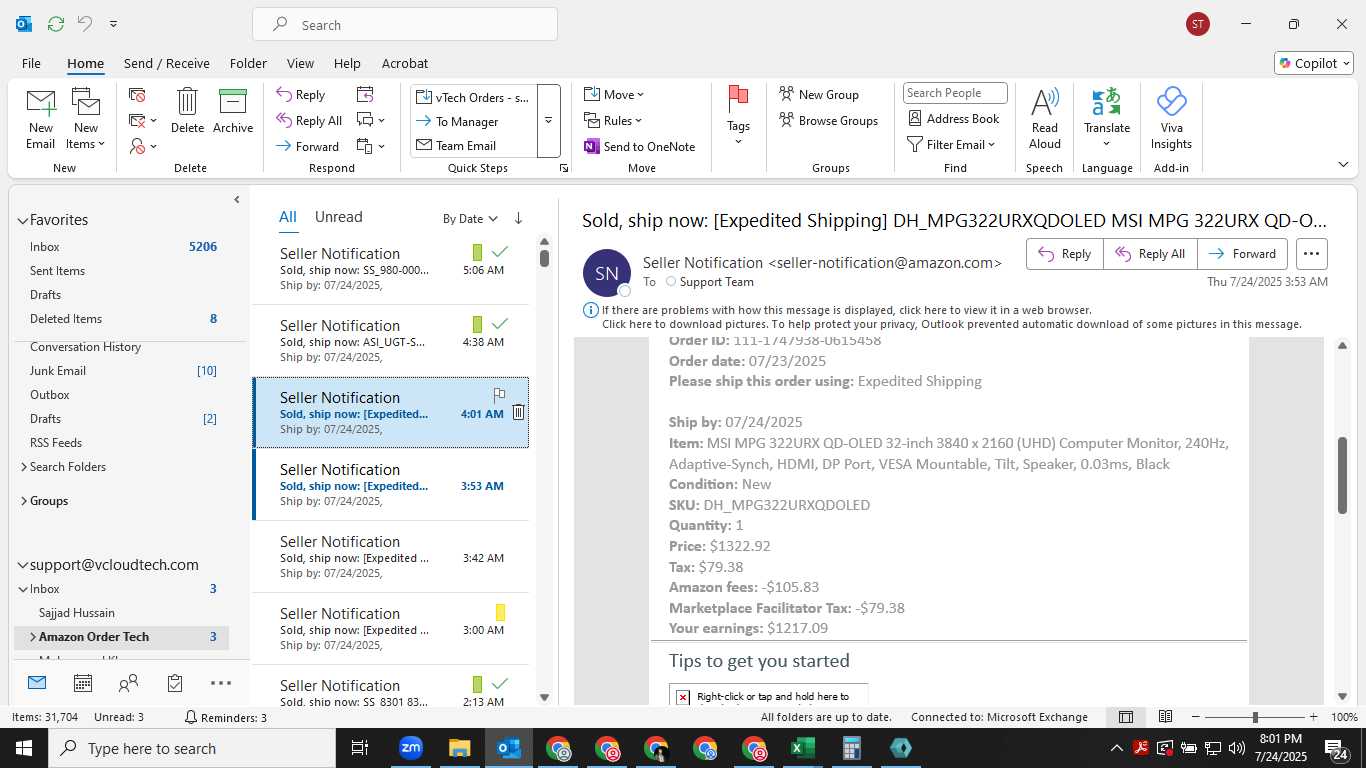Open the File tab
Viewport: 1366px width, 768px height.
tap(31, 63)
